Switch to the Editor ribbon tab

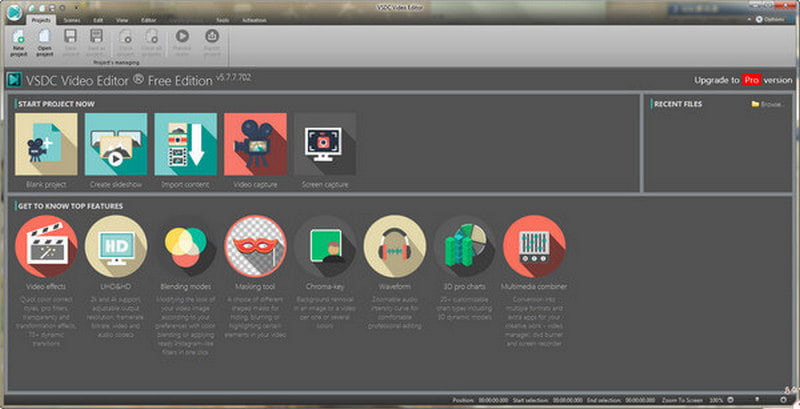(148, 20)
